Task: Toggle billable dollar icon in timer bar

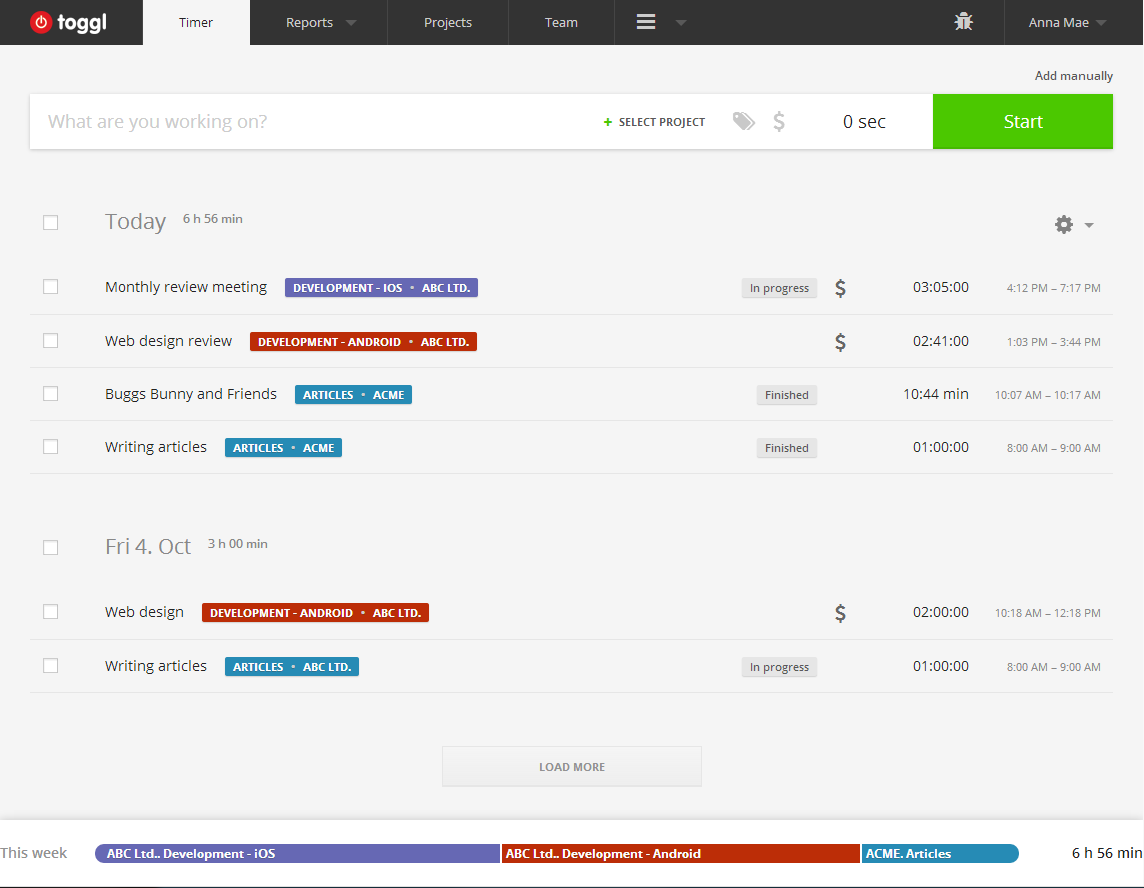Action: (x=779, y=121)
